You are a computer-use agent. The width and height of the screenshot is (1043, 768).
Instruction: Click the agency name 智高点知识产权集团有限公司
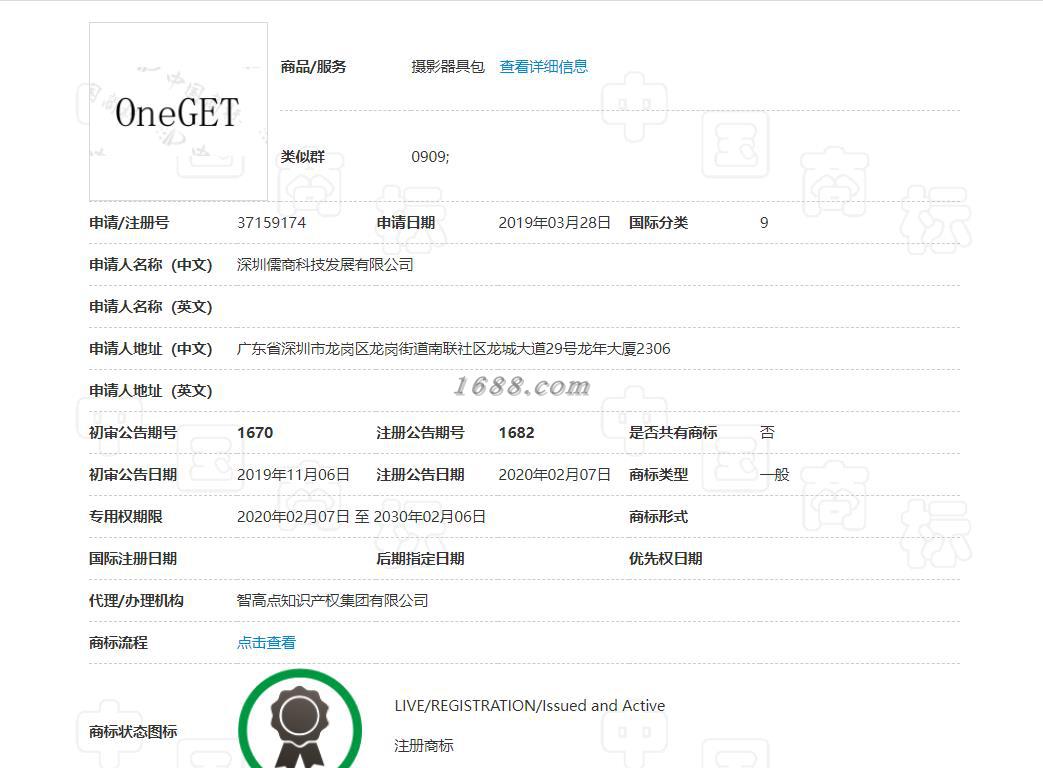click(333, 600)
